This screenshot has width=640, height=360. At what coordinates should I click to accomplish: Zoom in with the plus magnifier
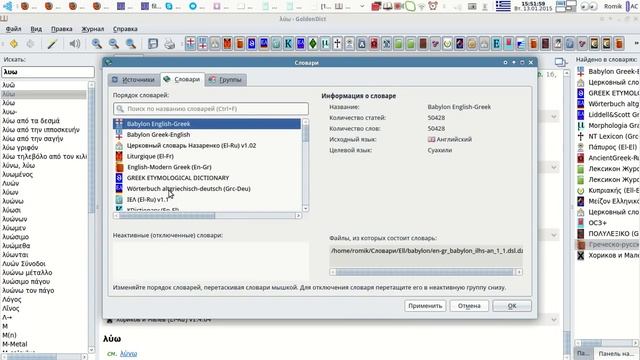[97, 44]
